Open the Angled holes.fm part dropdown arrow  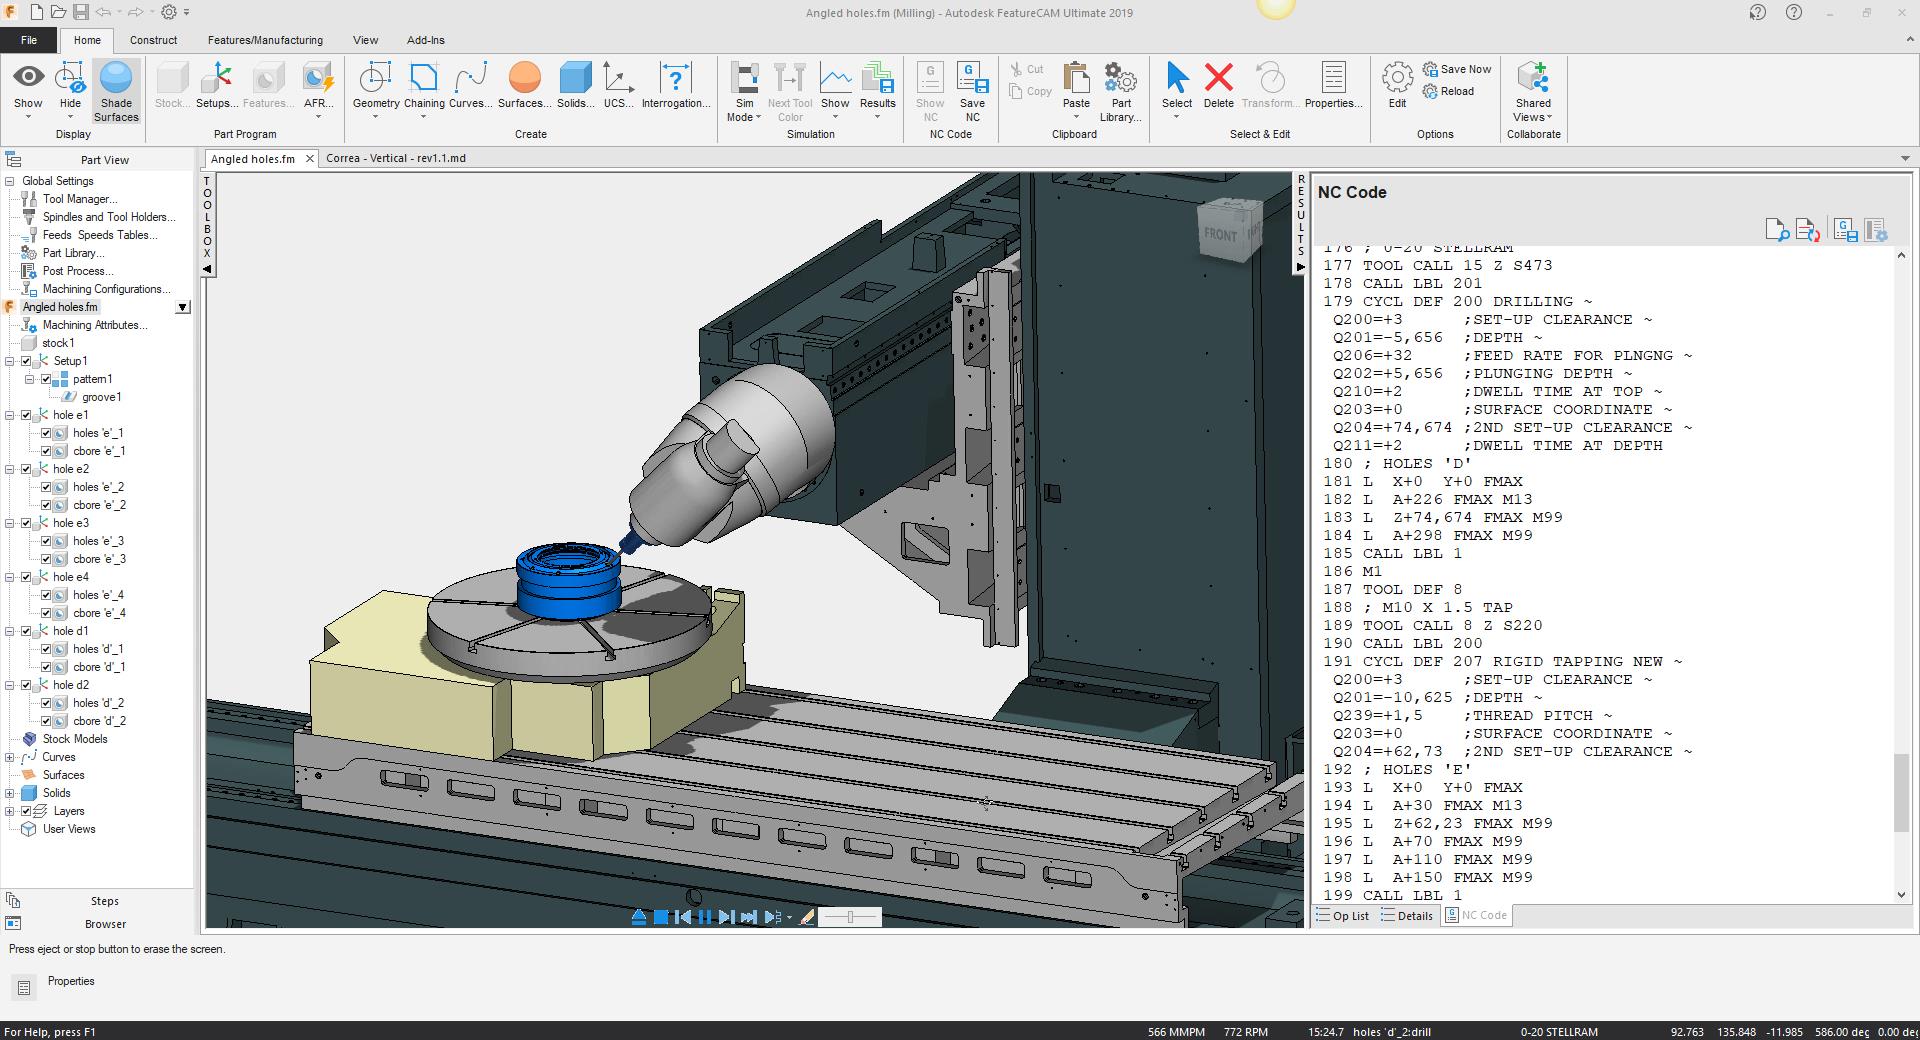click(x=183, y=307)
